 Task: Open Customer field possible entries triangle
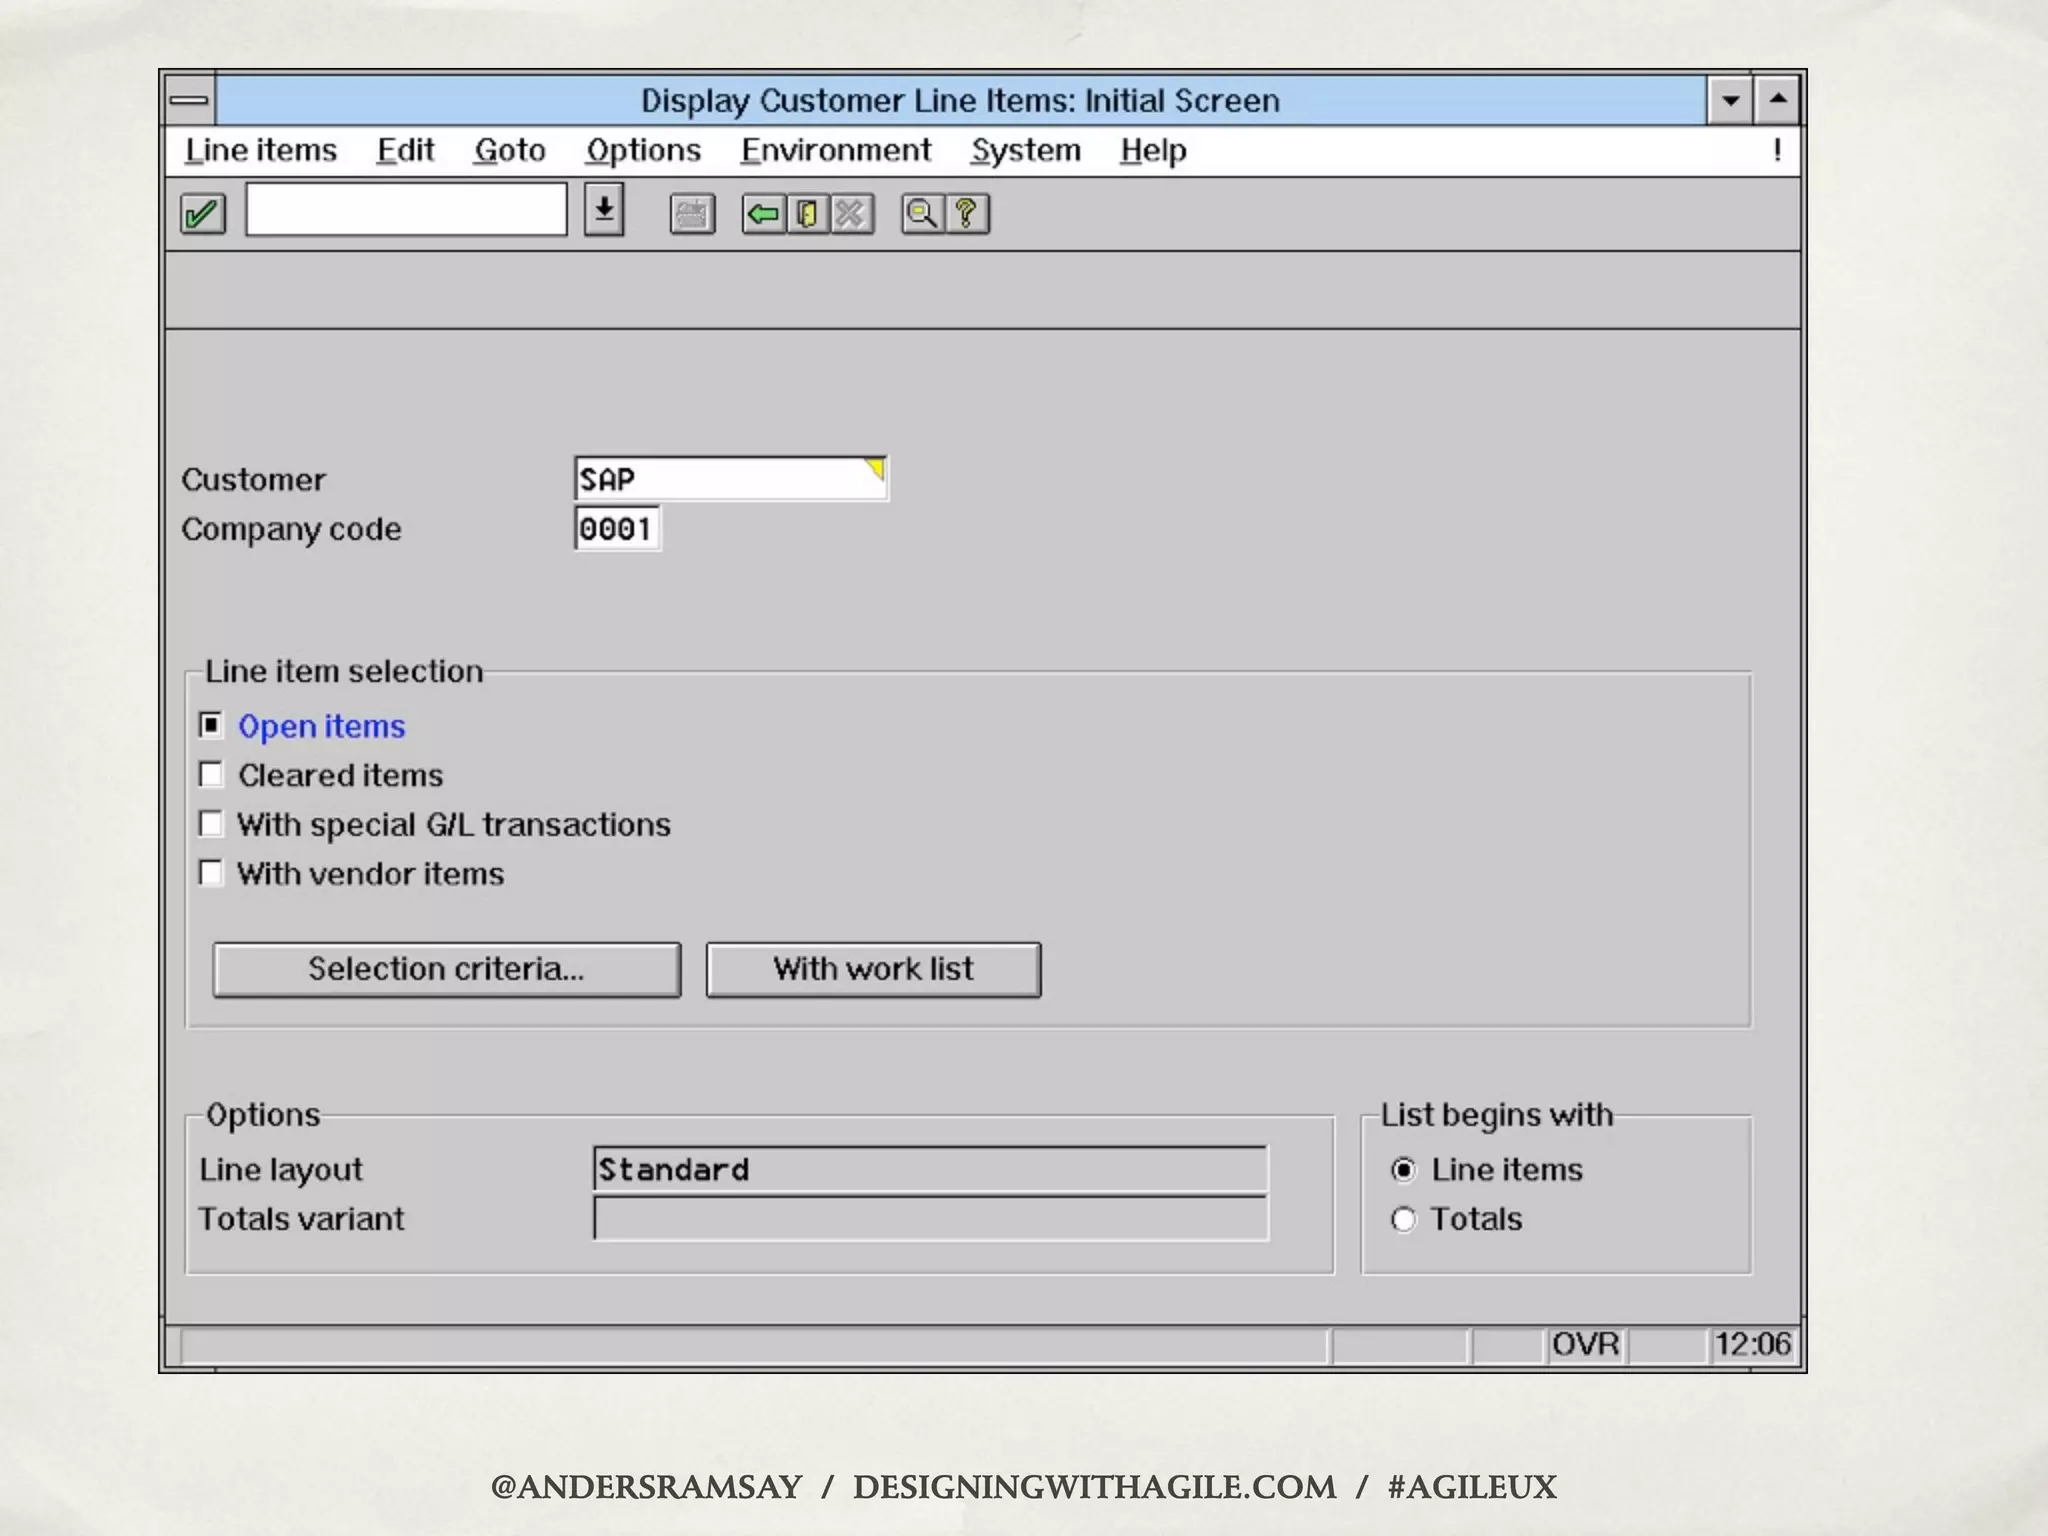875,469
